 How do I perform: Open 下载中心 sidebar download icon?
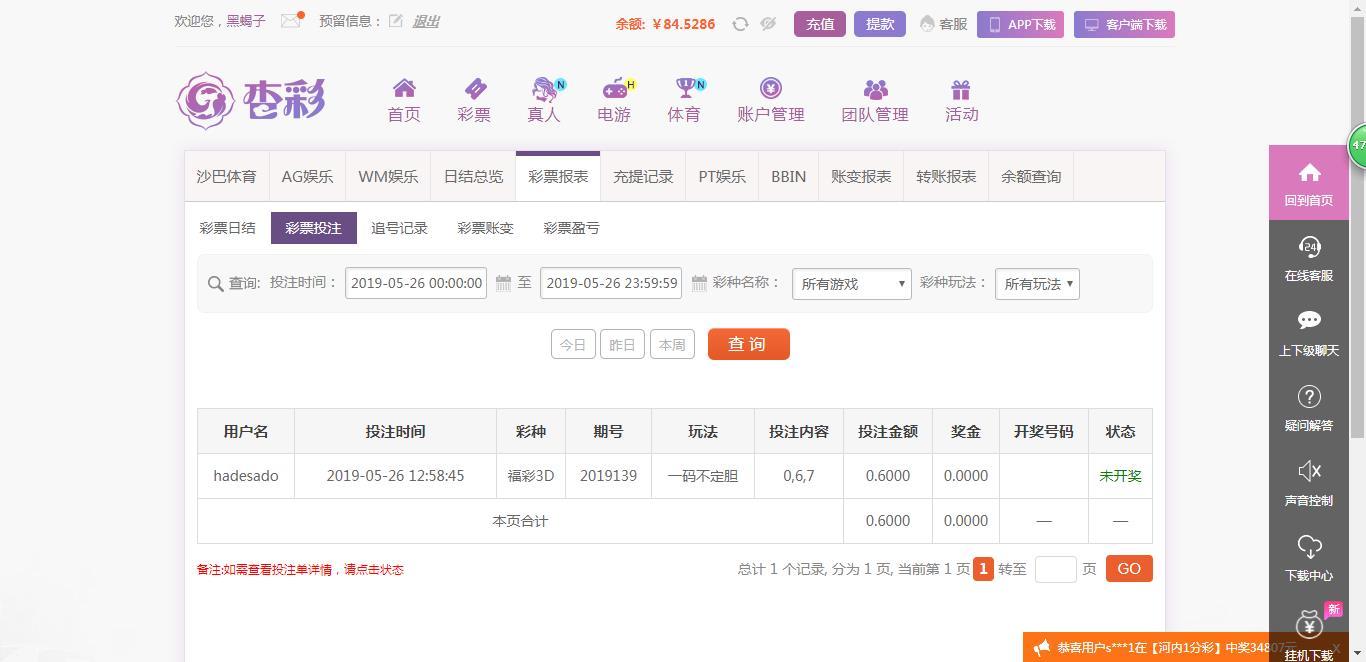tap(1309, 546)
